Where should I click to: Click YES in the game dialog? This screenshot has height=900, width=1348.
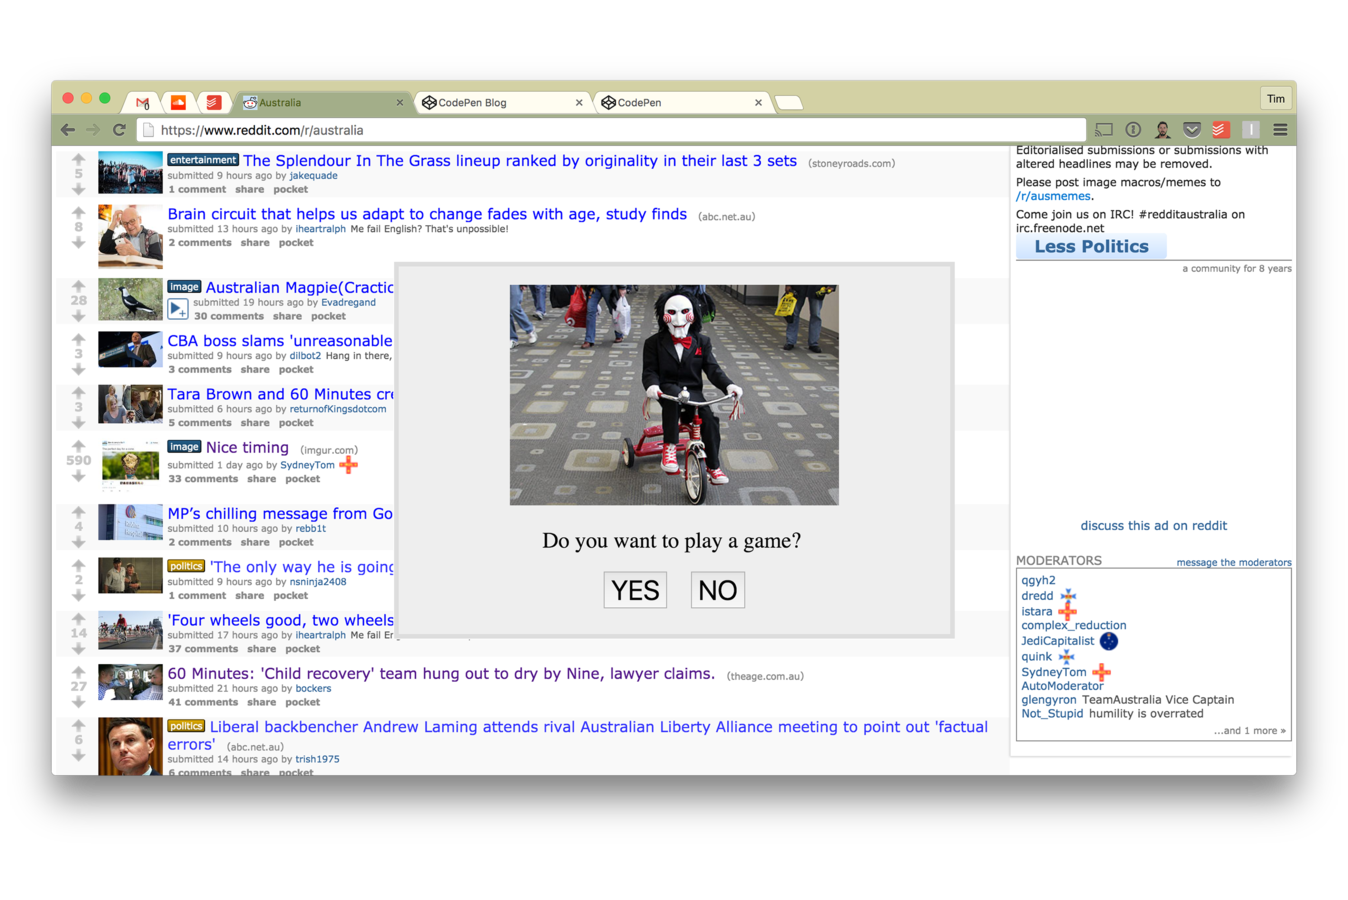[x=635, y=590]
